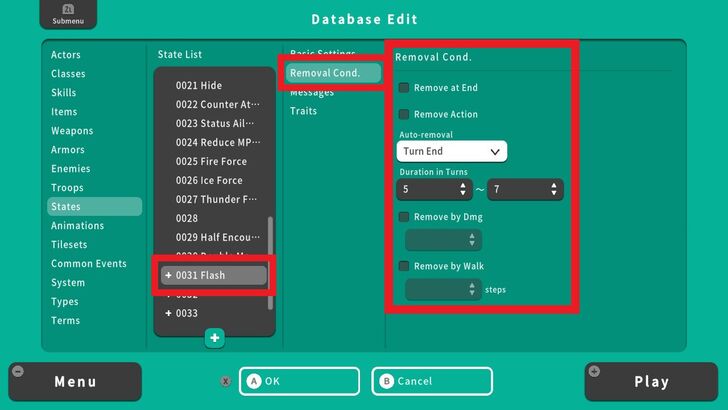
Task: Open the Auto-removal Turn End dropdown
Action: tap(451, 151)
